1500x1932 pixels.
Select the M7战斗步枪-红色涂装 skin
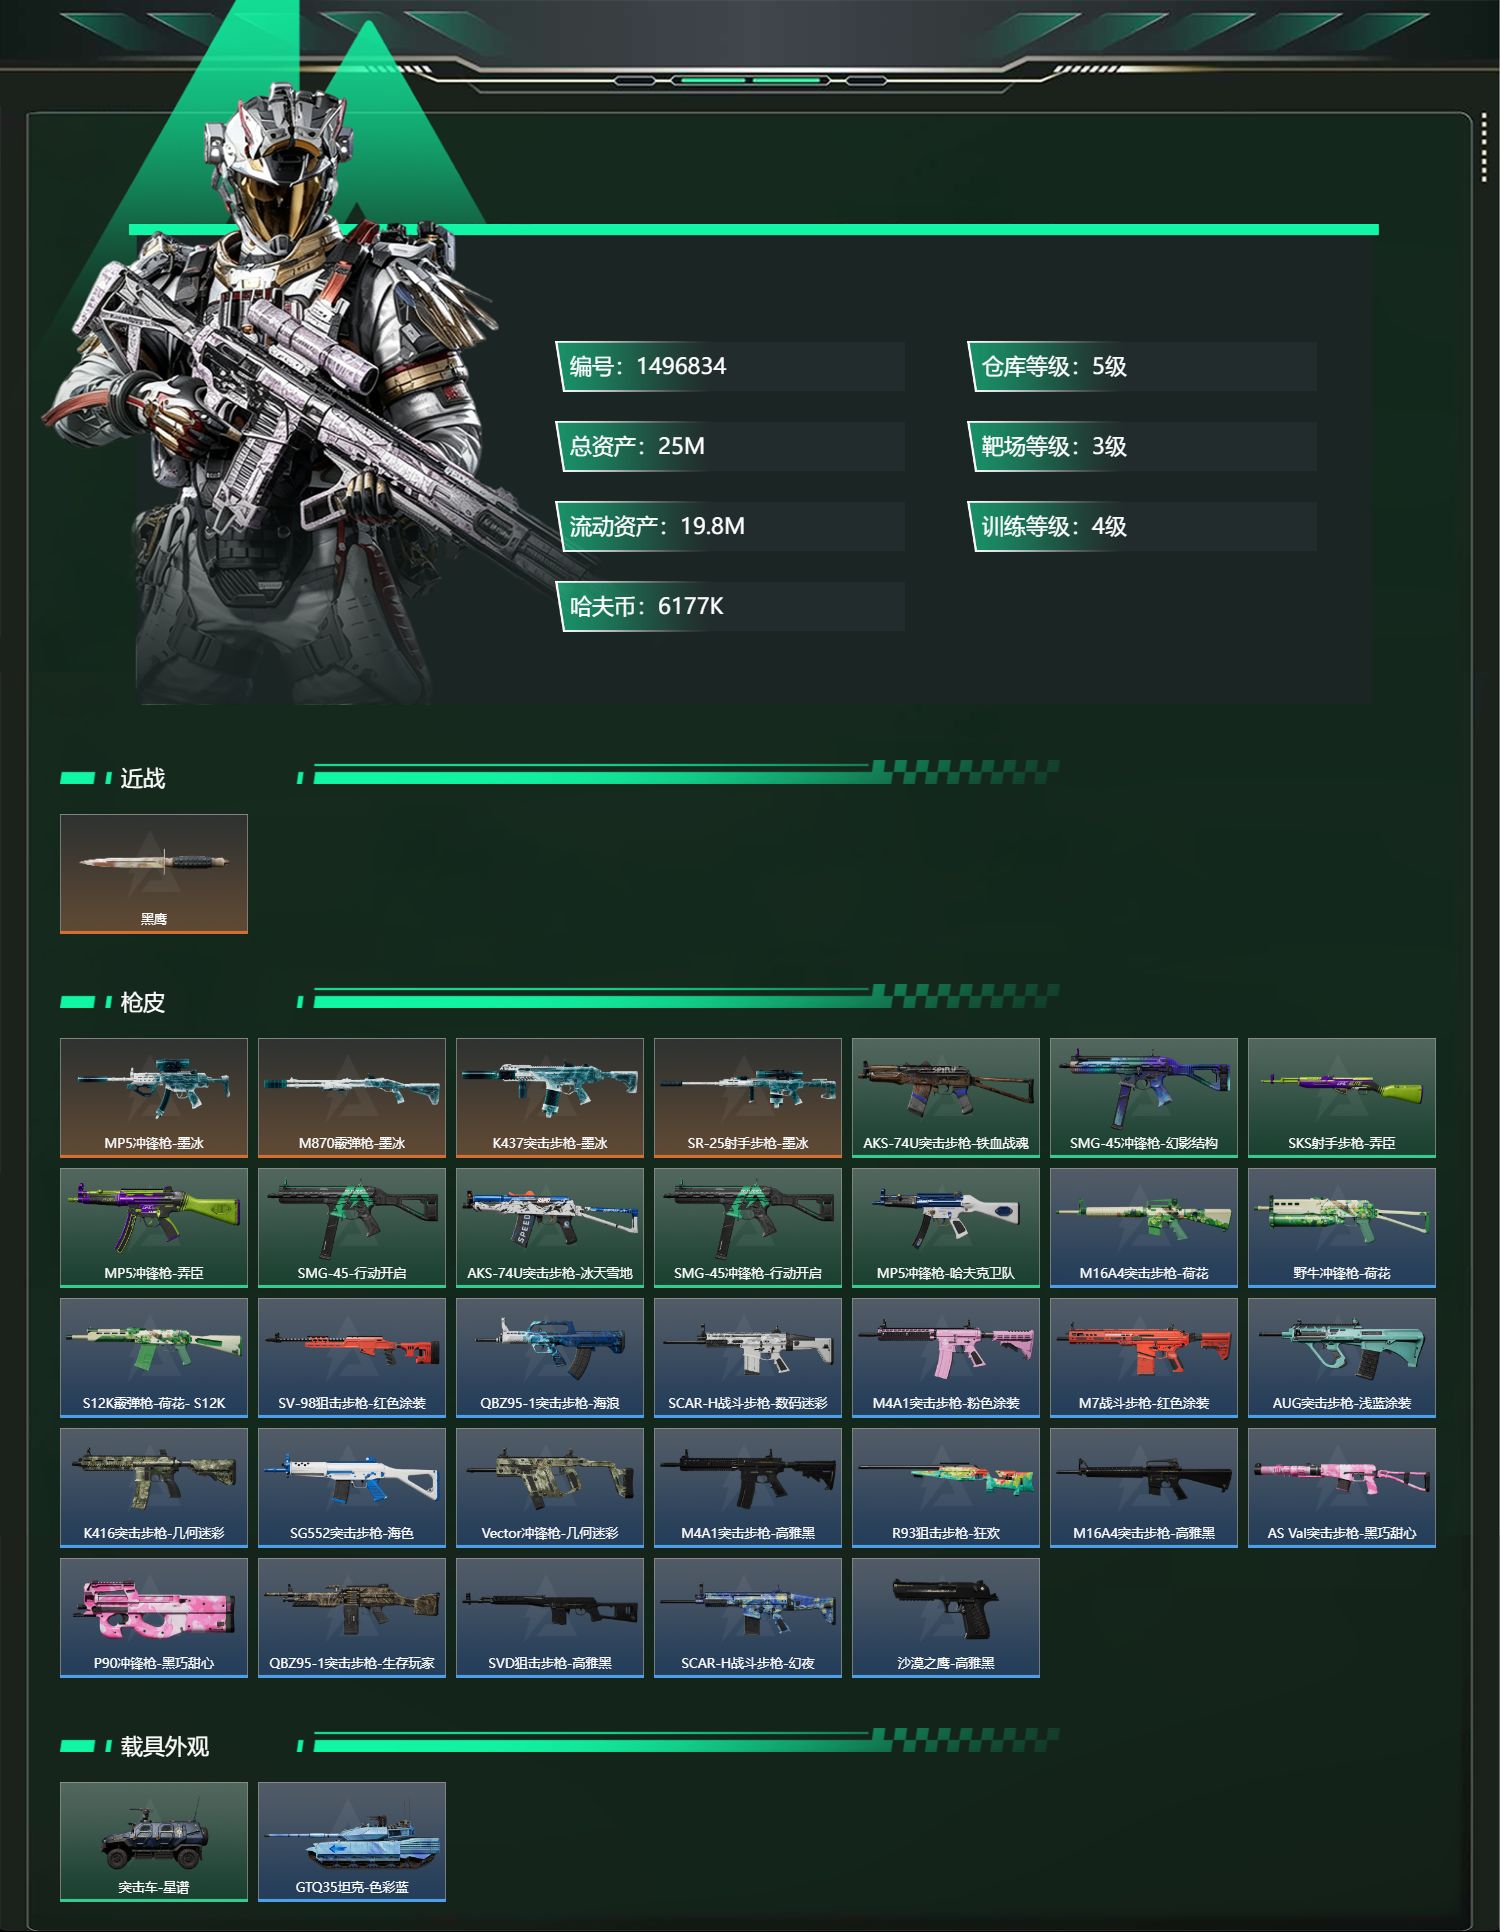coord(1144,1358)
